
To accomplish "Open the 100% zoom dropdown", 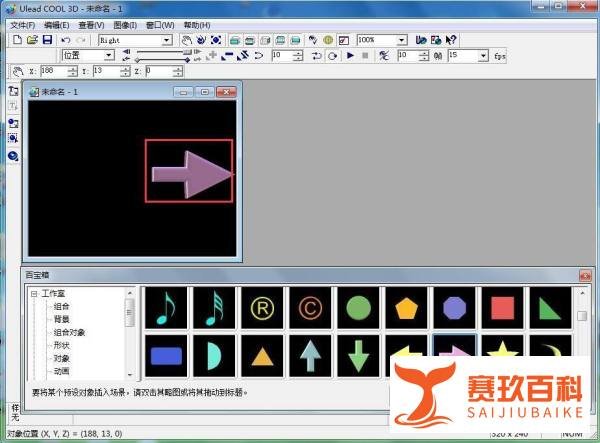I will [x=401, y=40].
